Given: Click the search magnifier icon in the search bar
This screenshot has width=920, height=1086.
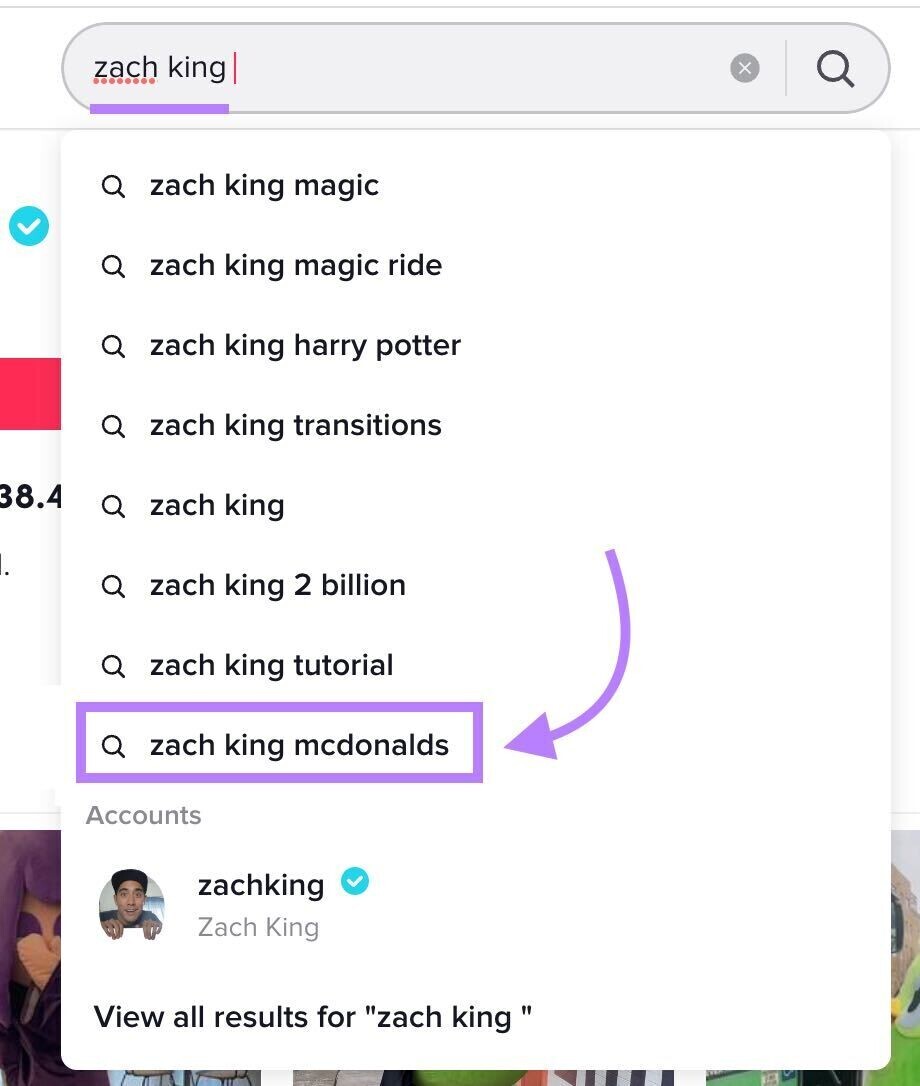Looking at the screenshot, I should point(835,68).
